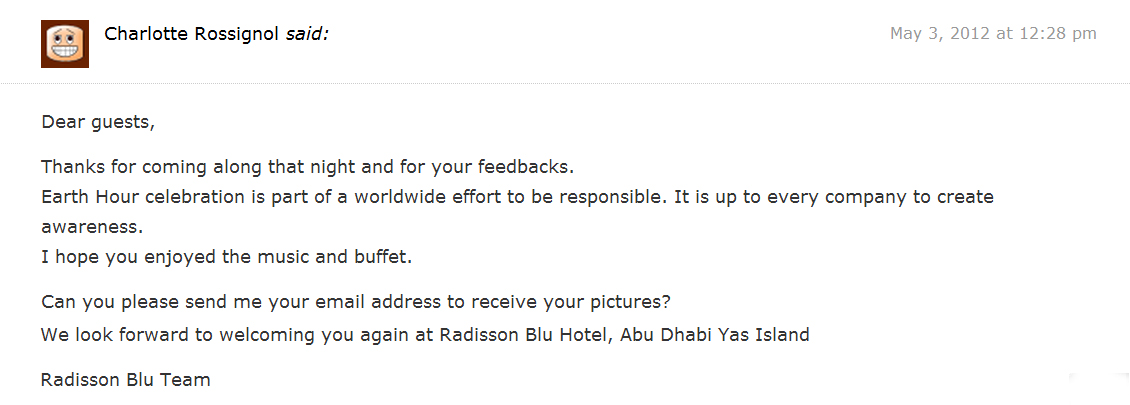Click Charlotte Rossignol's avatar image
The image size is (1130, 405).
[x=65, y=44]
